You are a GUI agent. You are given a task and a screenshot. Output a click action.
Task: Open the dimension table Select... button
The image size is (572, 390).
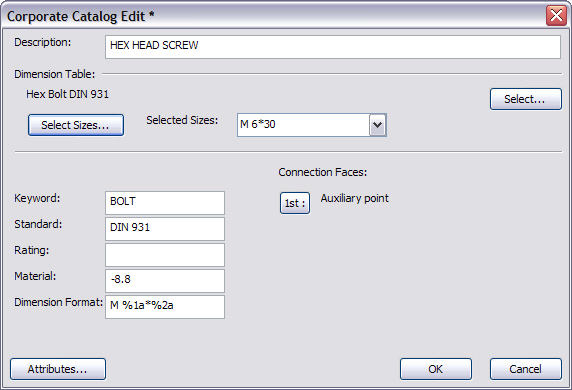(x=526, y=99)
